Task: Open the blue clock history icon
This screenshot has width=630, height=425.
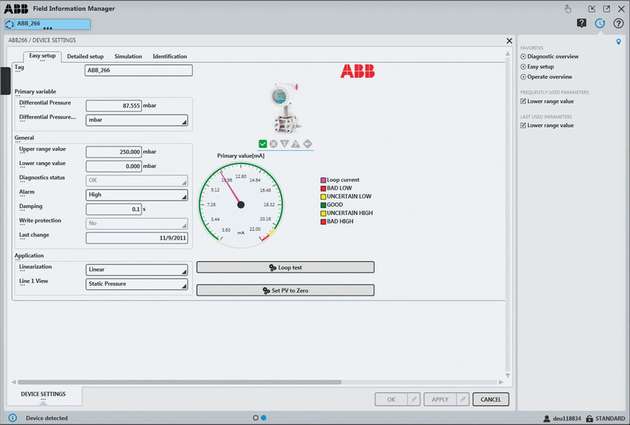Action: 600,23
